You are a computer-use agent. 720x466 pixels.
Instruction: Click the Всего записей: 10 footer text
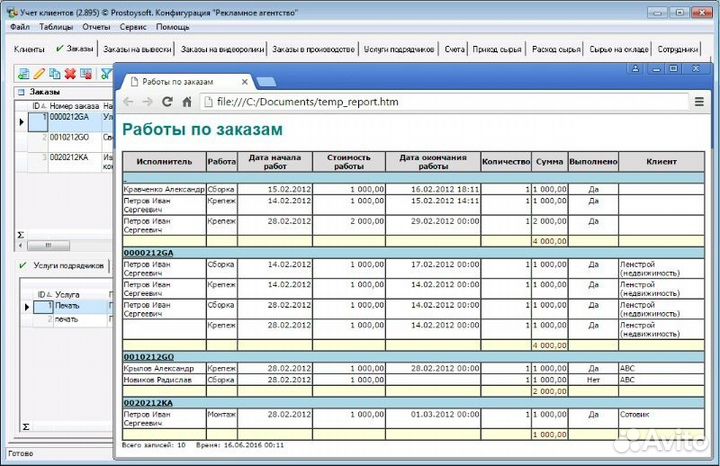click(x=153, y=445)
